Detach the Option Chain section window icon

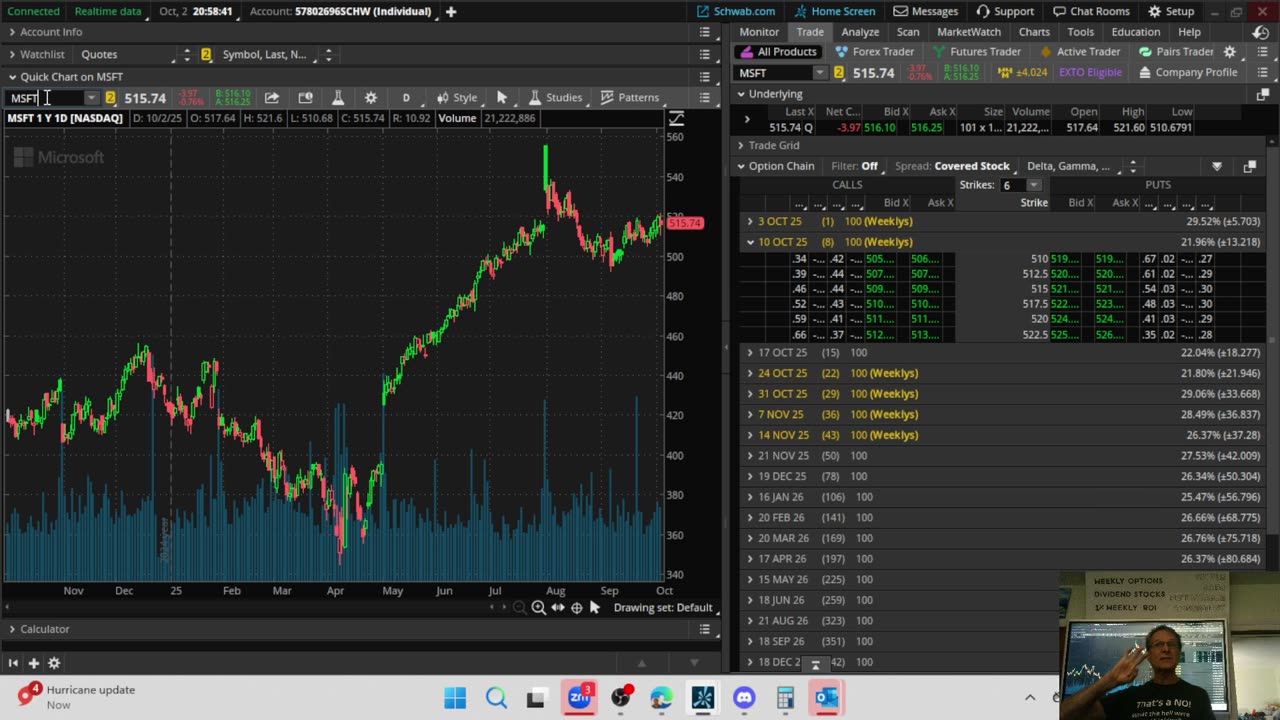tap(1249, 166)
